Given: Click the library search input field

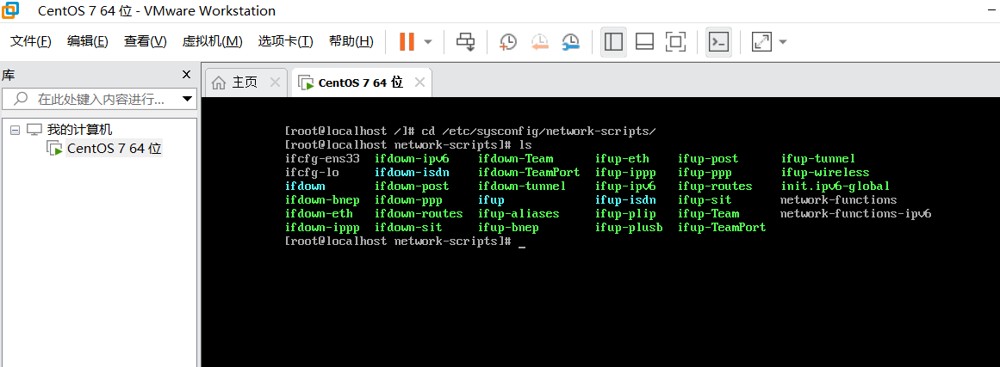Looking at the screenshot, I should (x=99, y=99).
